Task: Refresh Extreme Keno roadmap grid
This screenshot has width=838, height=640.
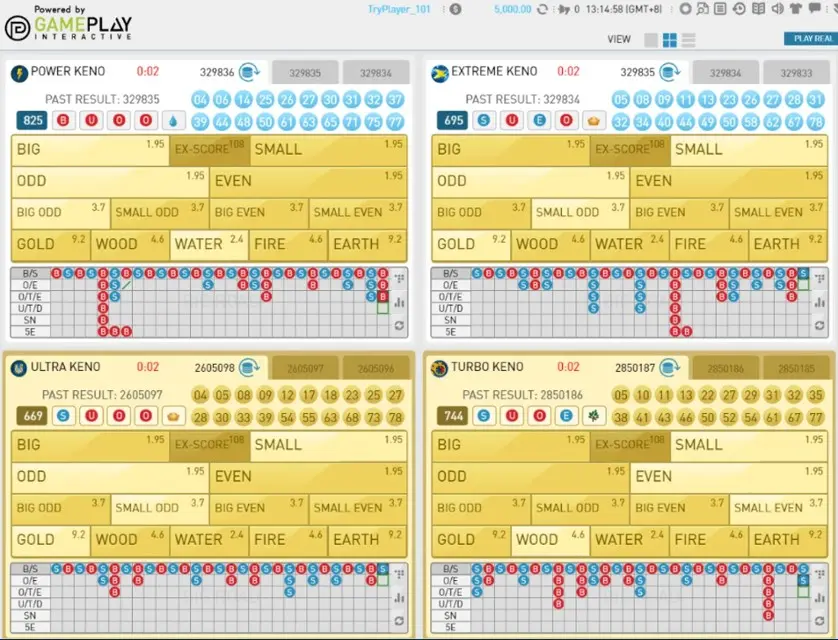Action: (x=819, y=325)
